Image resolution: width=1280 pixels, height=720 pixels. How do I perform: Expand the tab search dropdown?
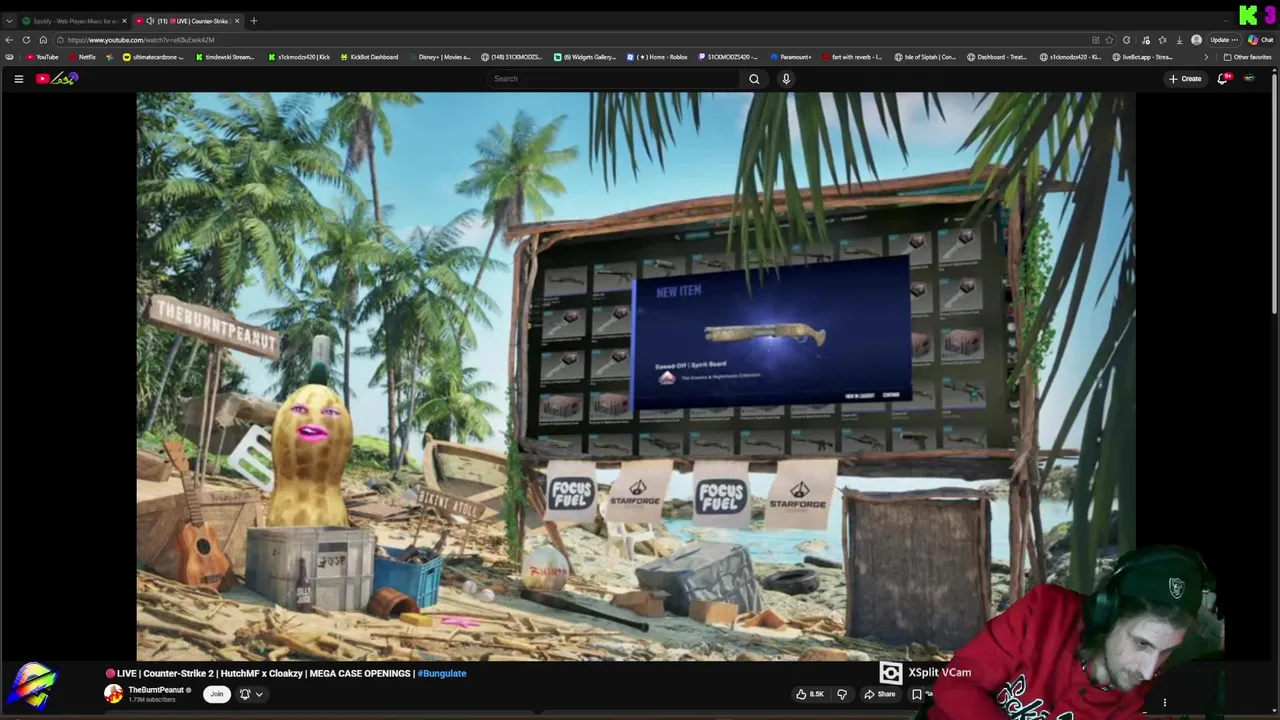pos(9,21)
